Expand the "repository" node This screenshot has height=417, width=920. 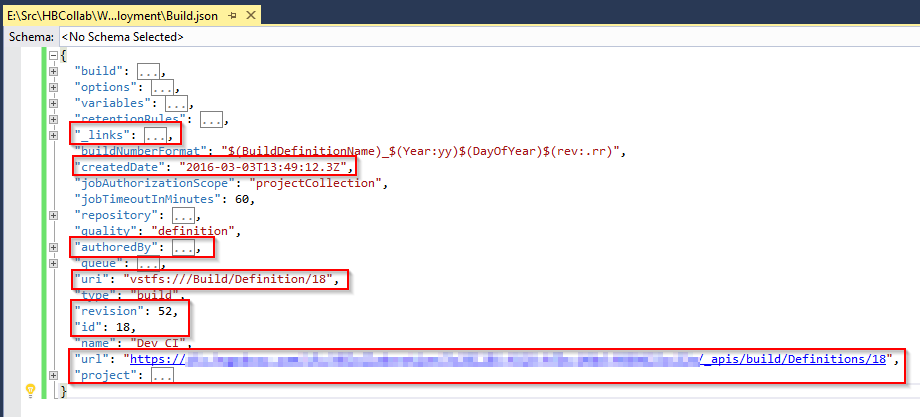53,215
